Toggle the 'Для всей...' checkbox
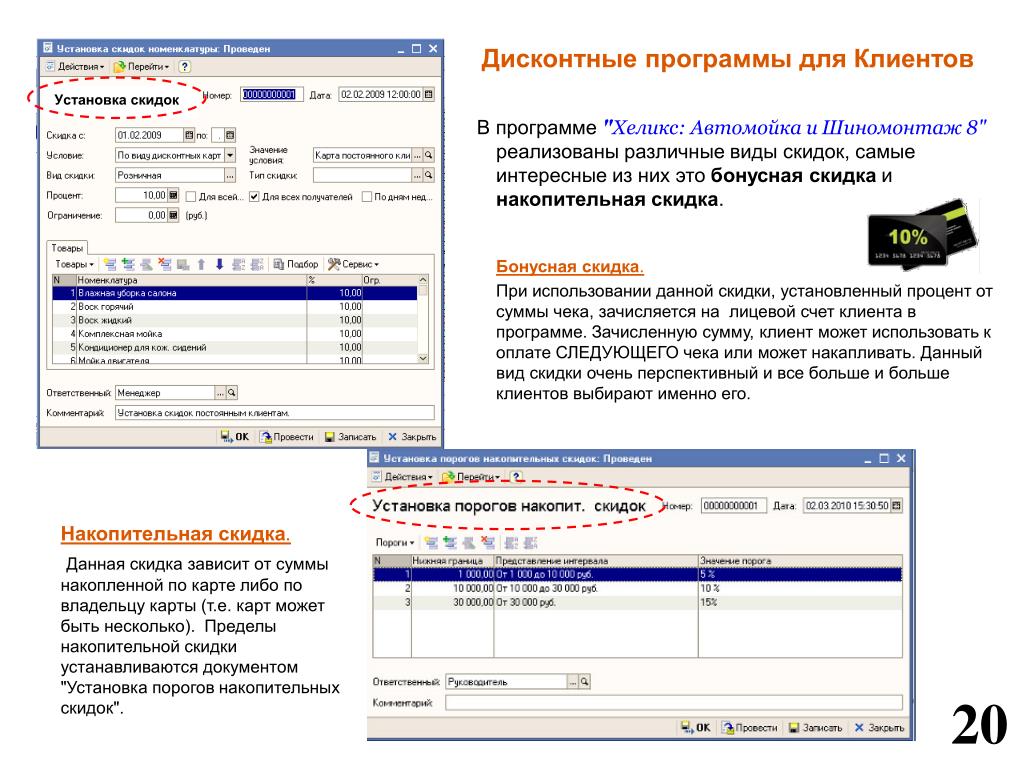The width and height of the screenshot is (1024, 768). click(191, 197)
